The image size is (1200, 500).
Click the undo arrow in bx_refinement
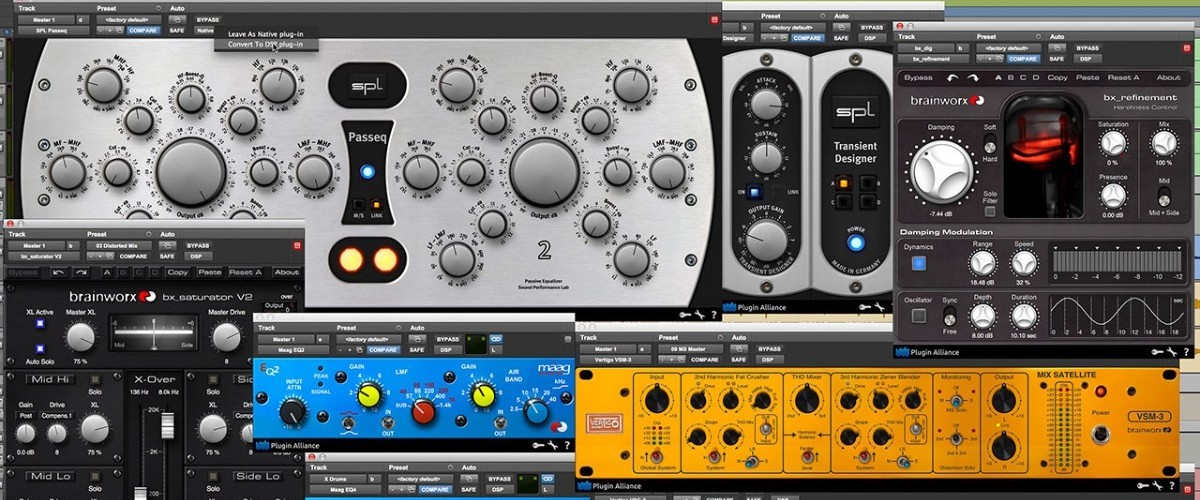[952, 78]
